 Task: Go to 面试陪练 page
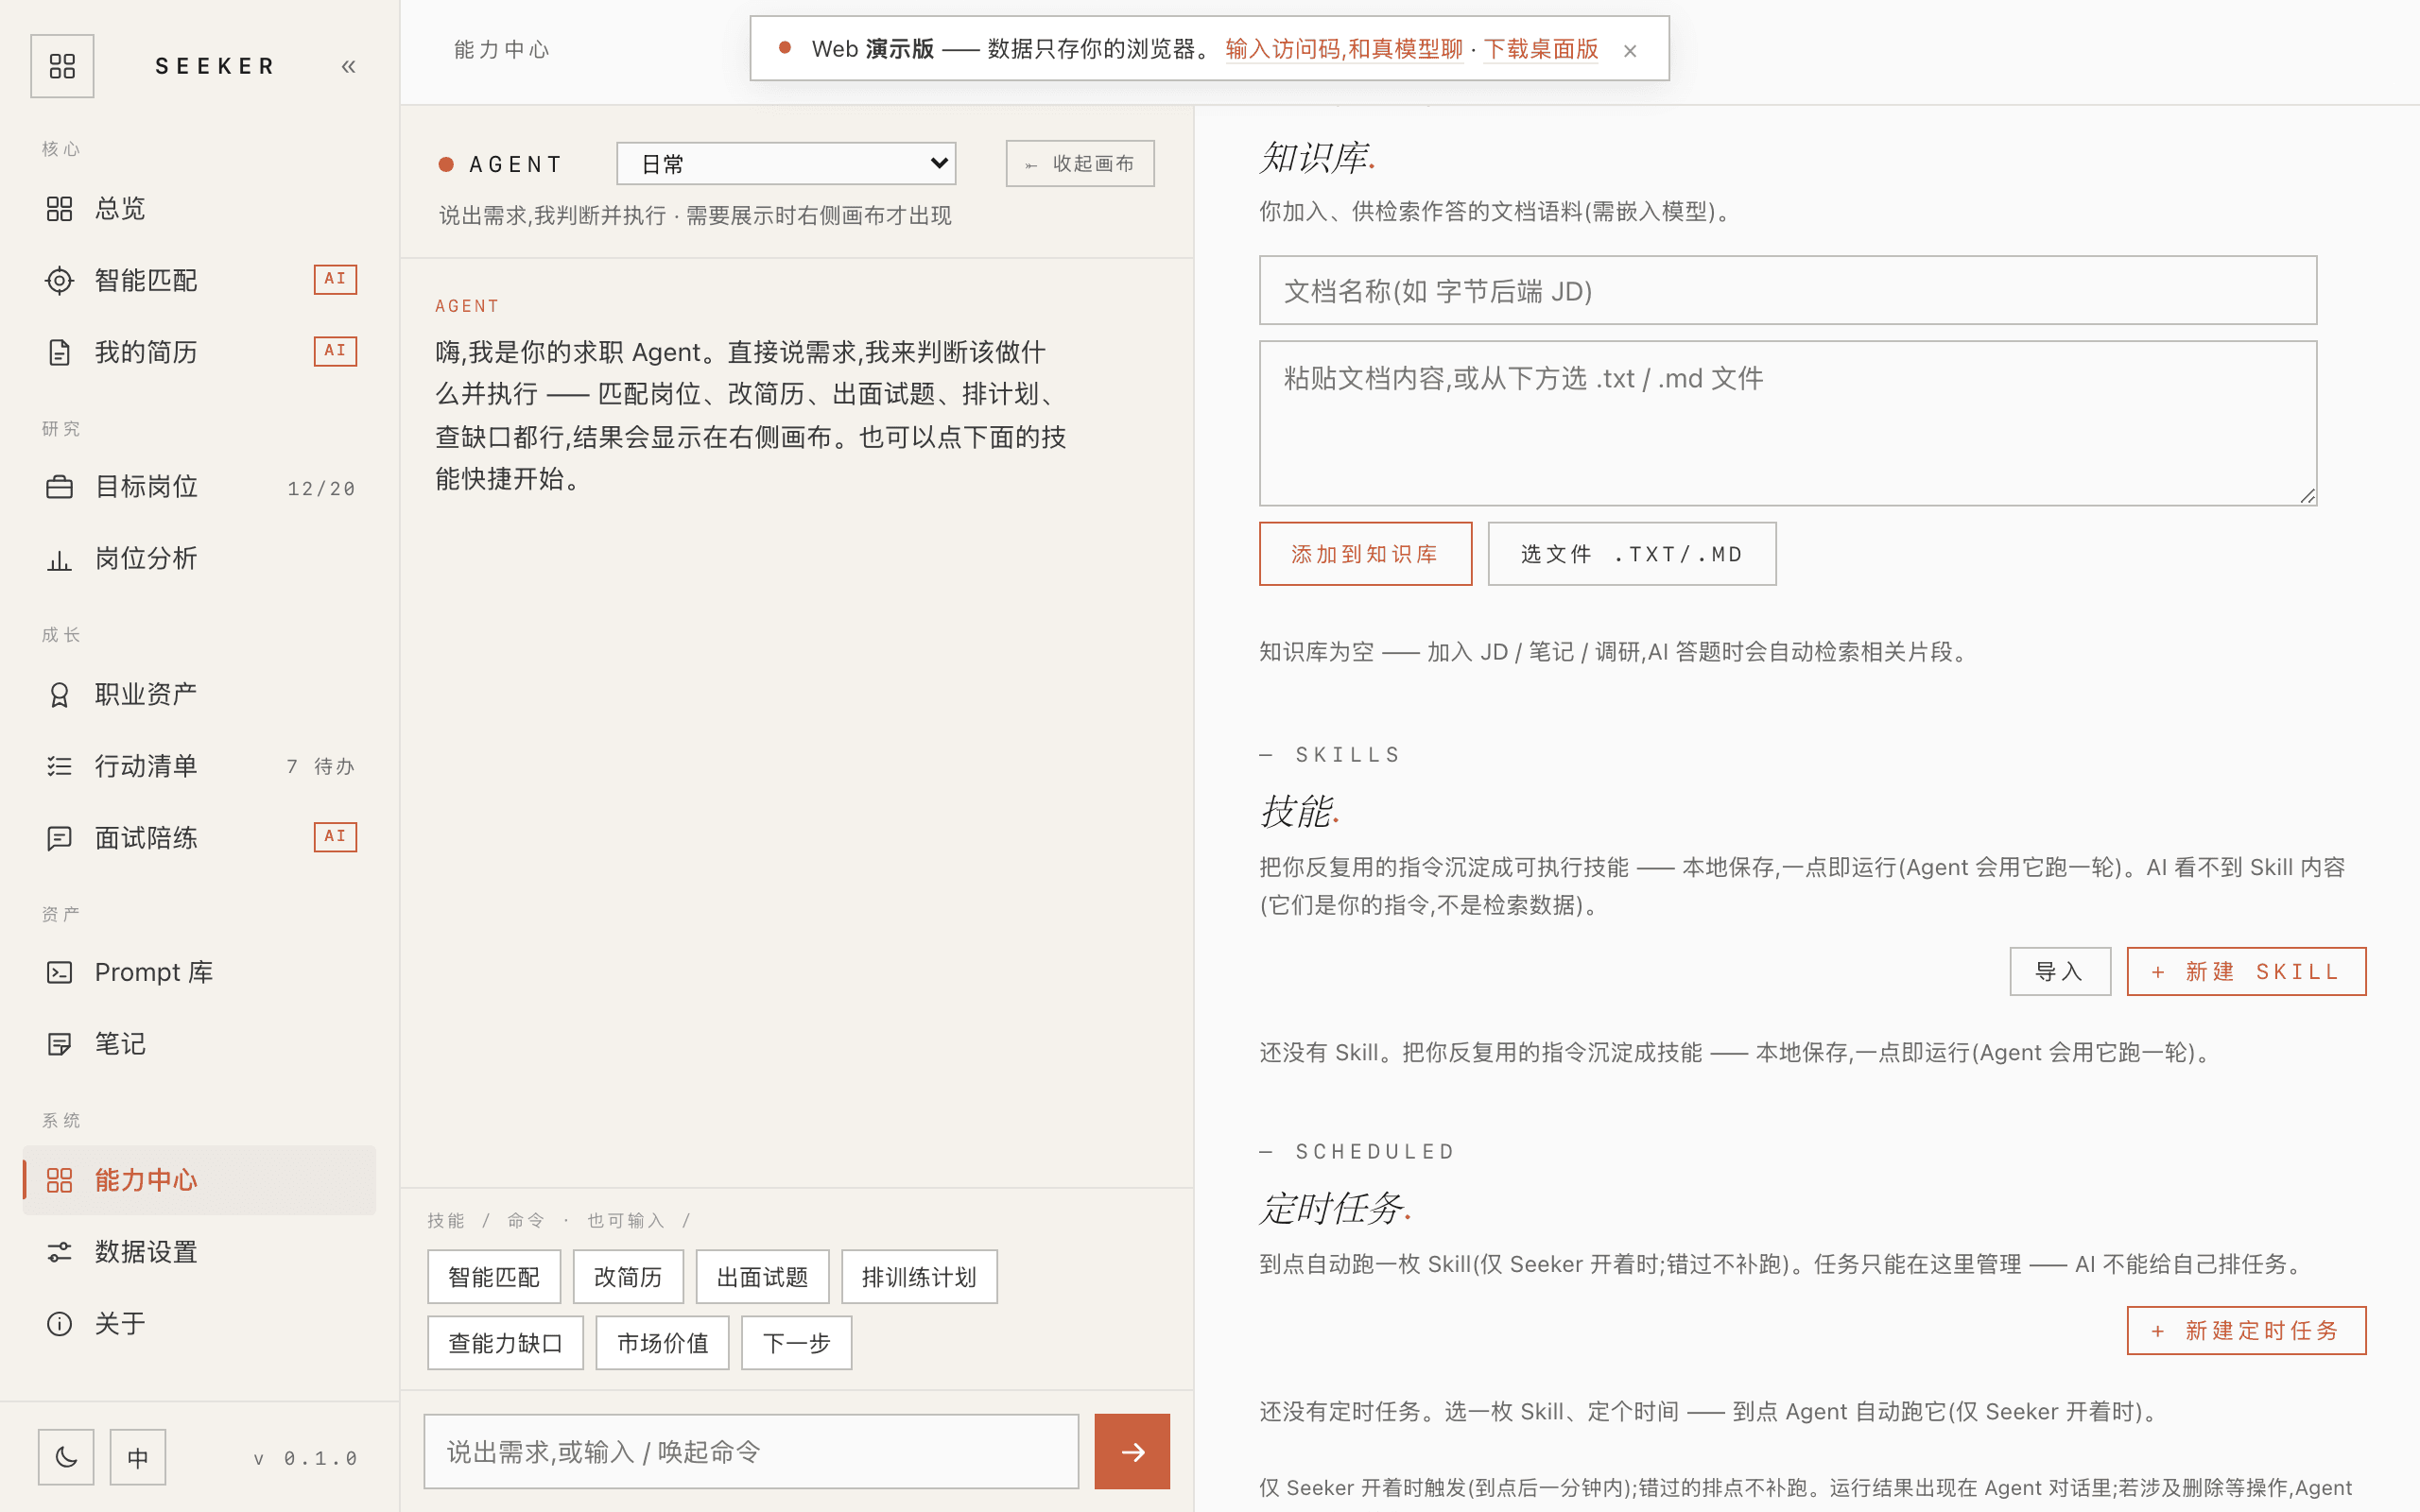(199, 838)
